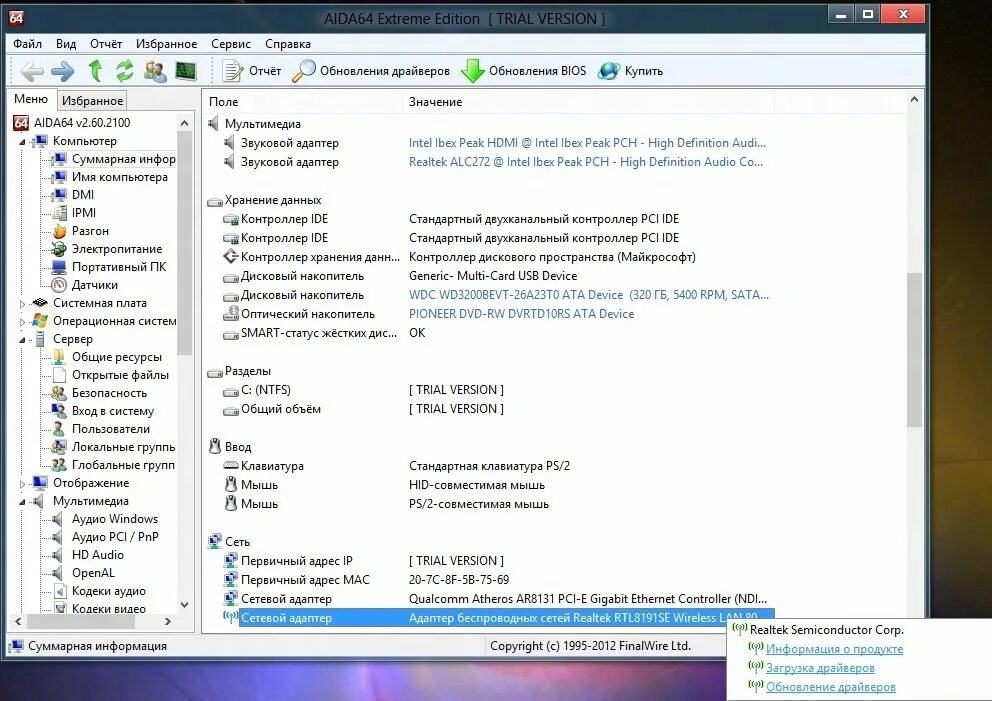Open Загрузка драйверов popup link
Screen dimensions: 992x701
point(820,668)
